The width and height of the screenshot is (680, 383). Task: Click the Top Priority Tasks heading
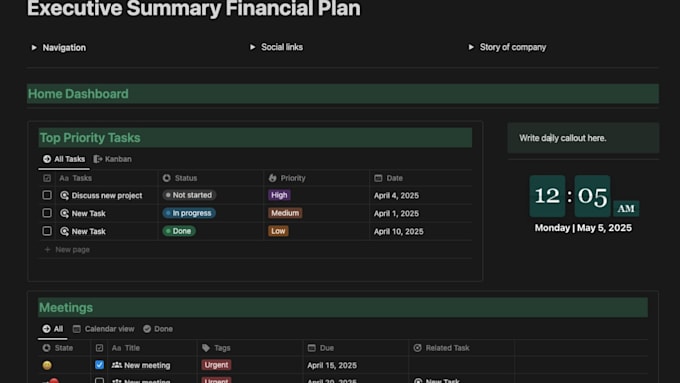click(90, 137)
